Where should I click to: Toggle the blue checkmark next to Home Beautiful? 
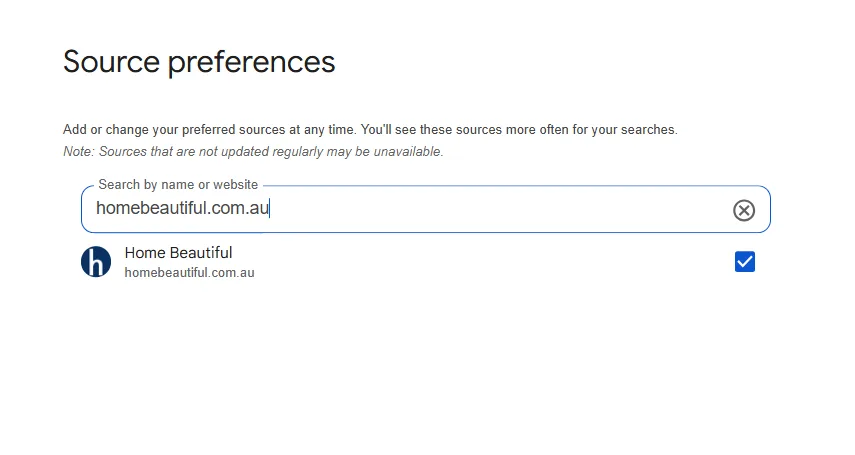click(744, 262)
